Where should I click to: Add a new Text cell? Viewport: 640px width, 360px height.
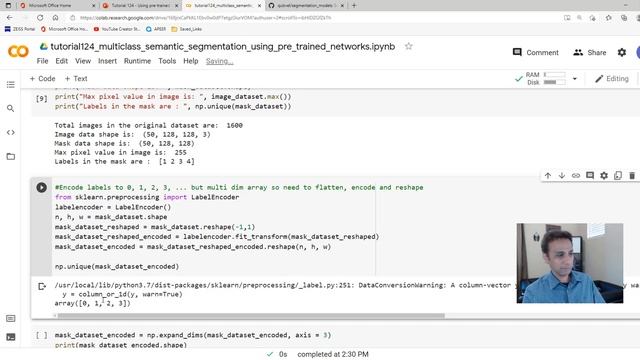[x=76, y=78]
